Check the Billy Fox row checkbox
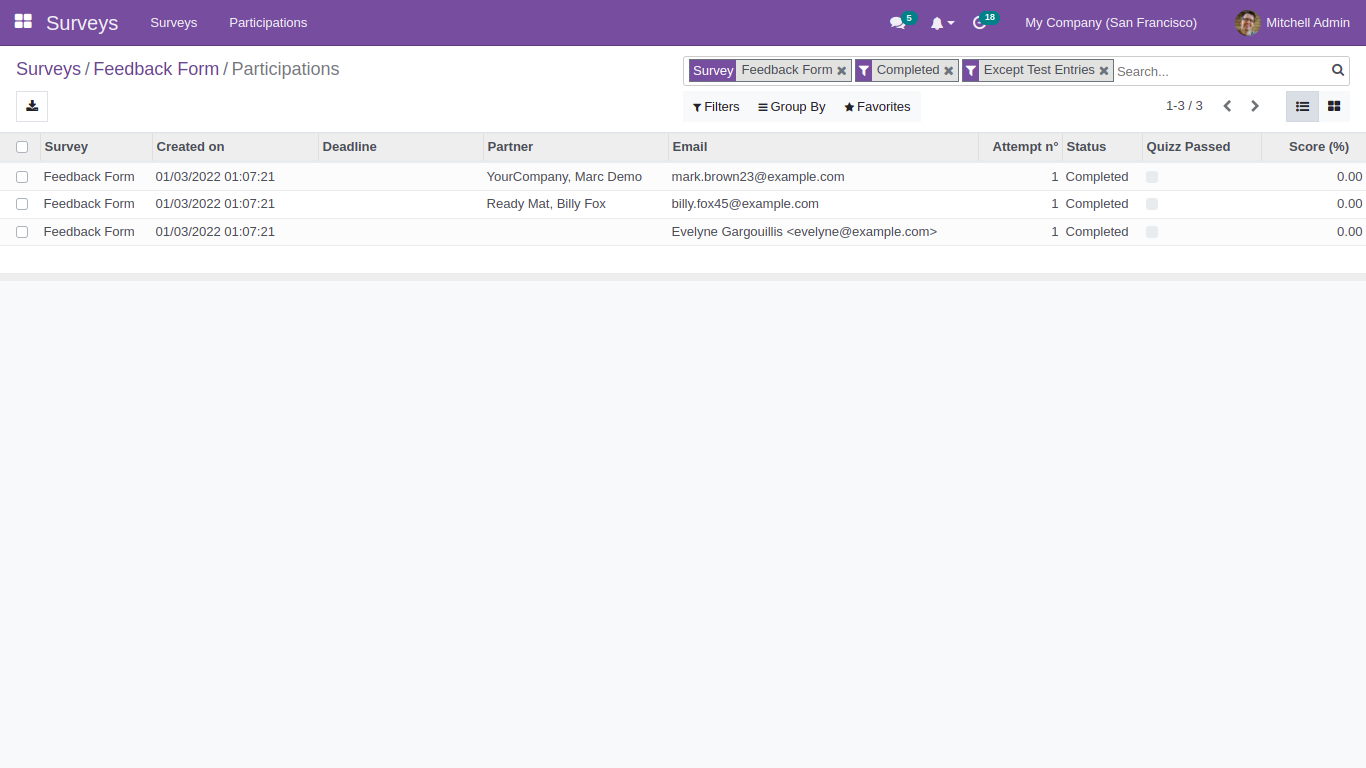Viewport: 1366px width, 768px height. point(22,204)
